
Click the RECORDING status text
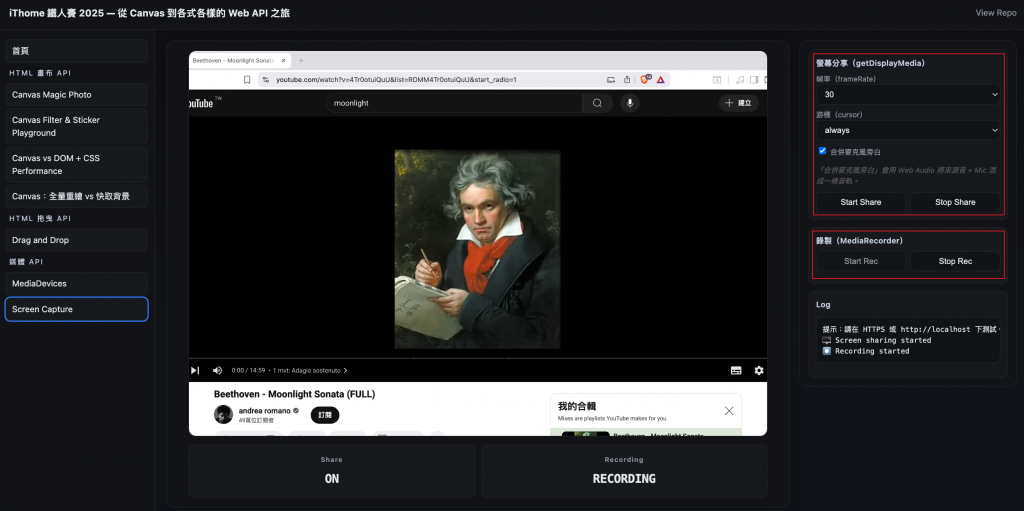624,478
